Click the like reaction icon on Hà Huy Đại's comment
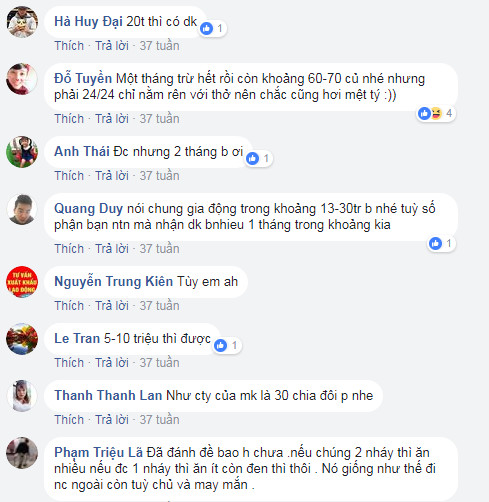 click(x=206, y=28)
